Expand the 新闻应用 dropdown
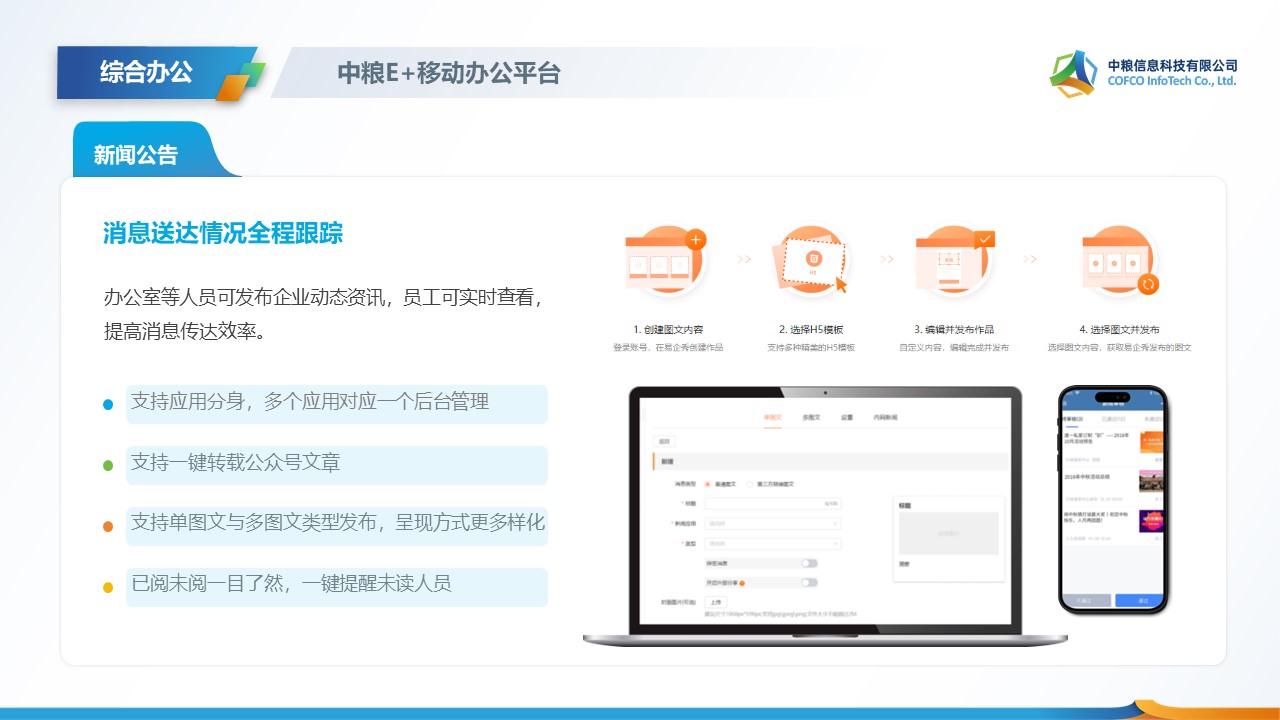This screenshot has height=720, width=1280. click(x=772, y=523)
